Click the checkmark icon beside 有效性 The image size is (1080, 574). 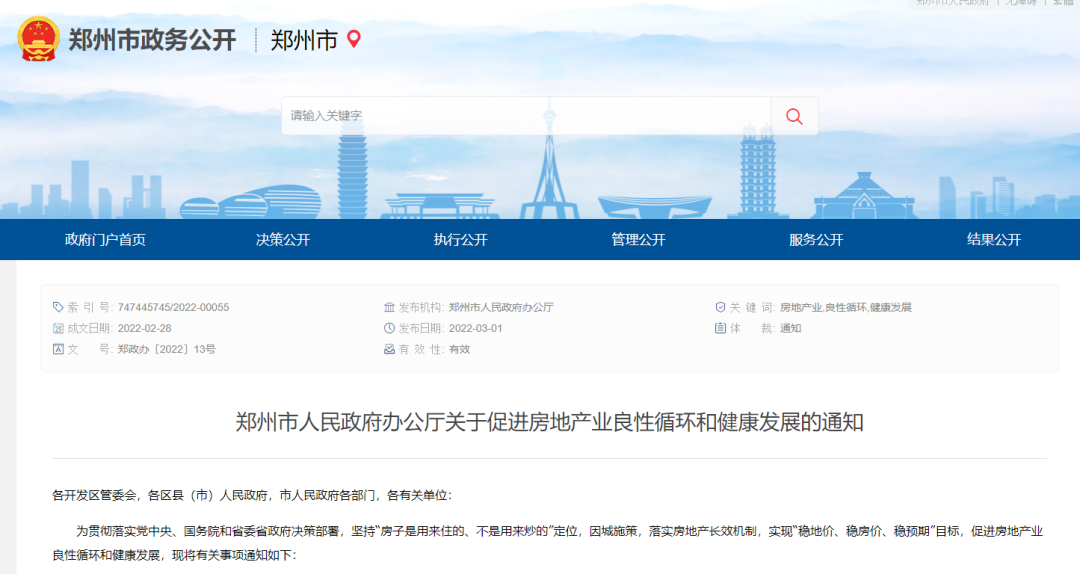coord(389,349)
